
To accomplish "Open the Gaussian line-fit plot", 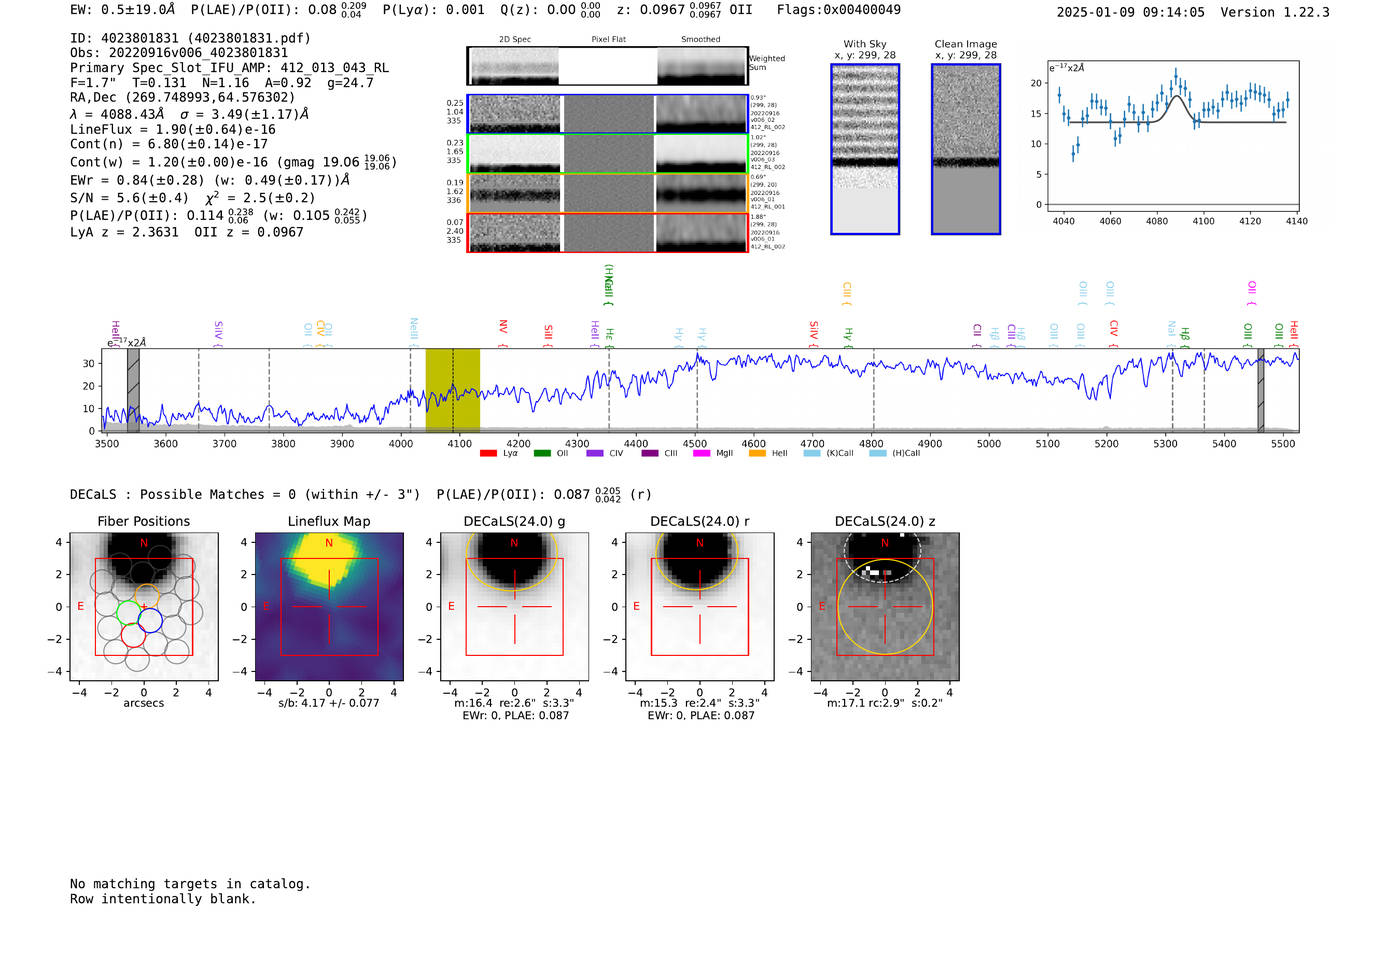I will [1172, 136].
